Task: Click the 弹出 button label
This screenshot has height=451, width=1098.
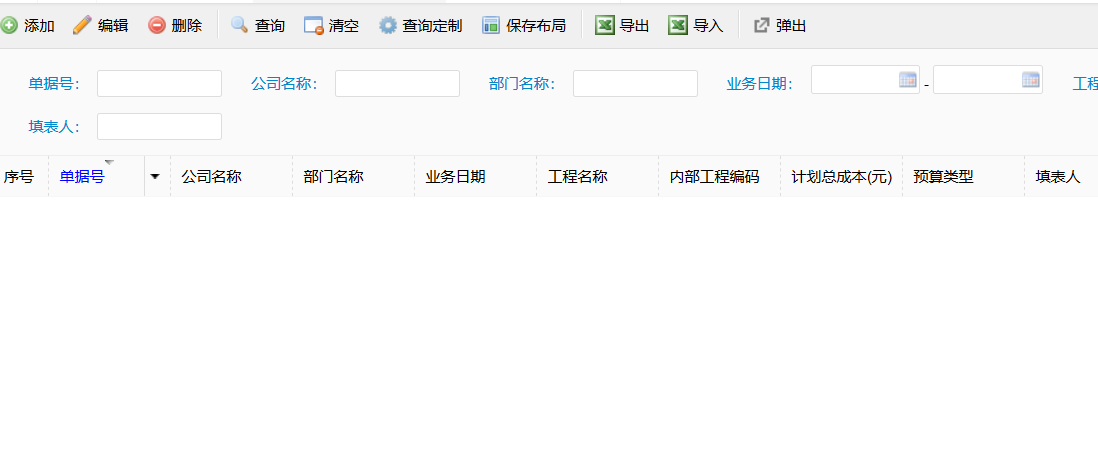Action: (x=791, y=27)
